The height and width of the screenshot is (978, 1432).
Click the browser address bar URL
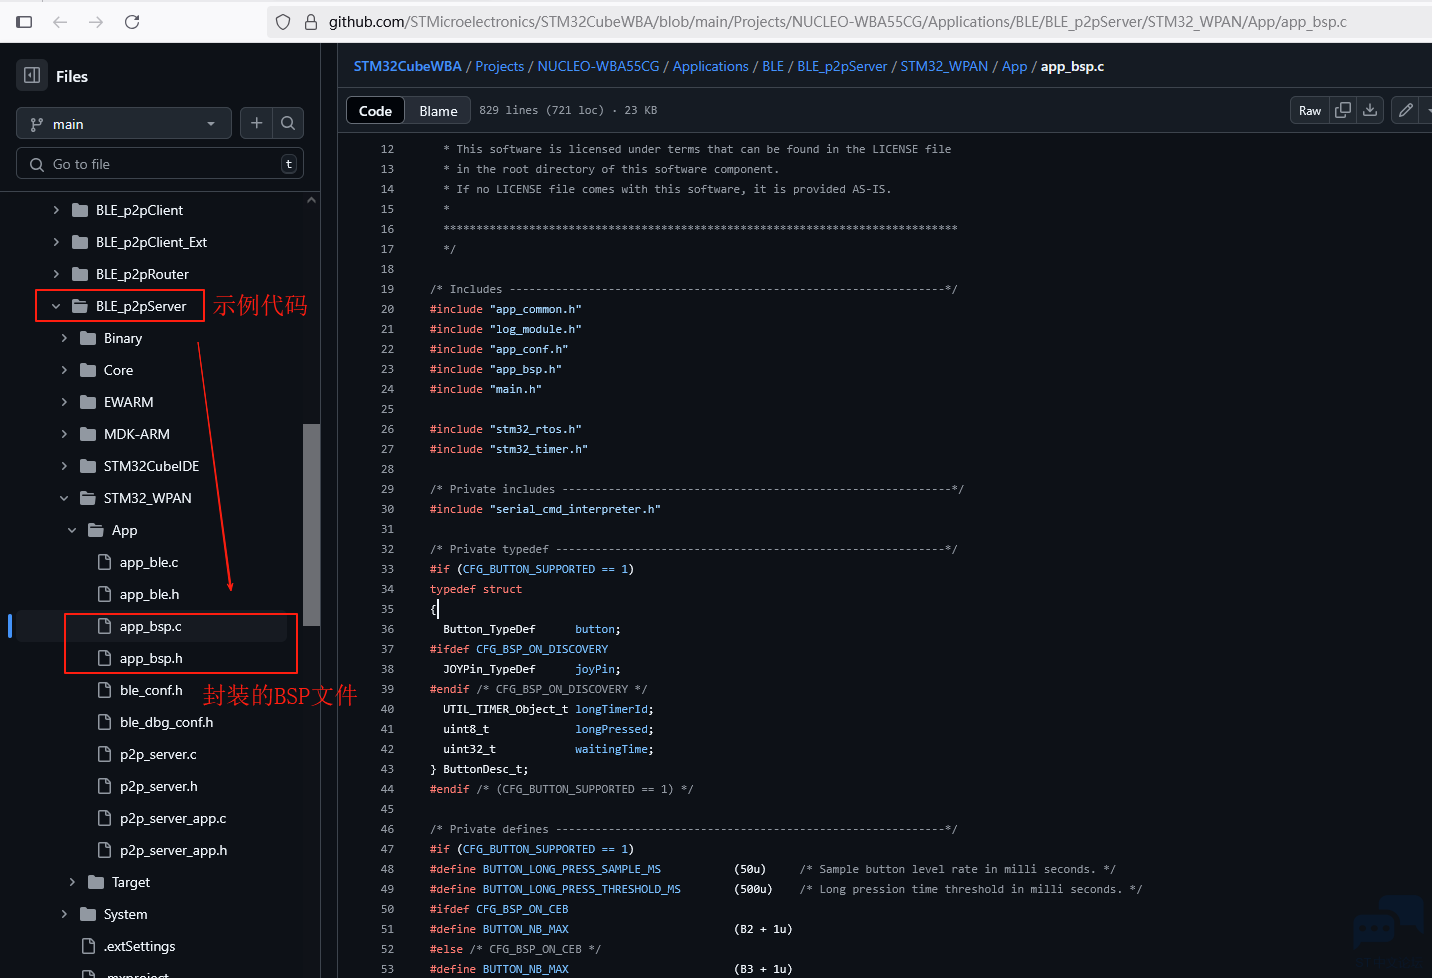837,22
